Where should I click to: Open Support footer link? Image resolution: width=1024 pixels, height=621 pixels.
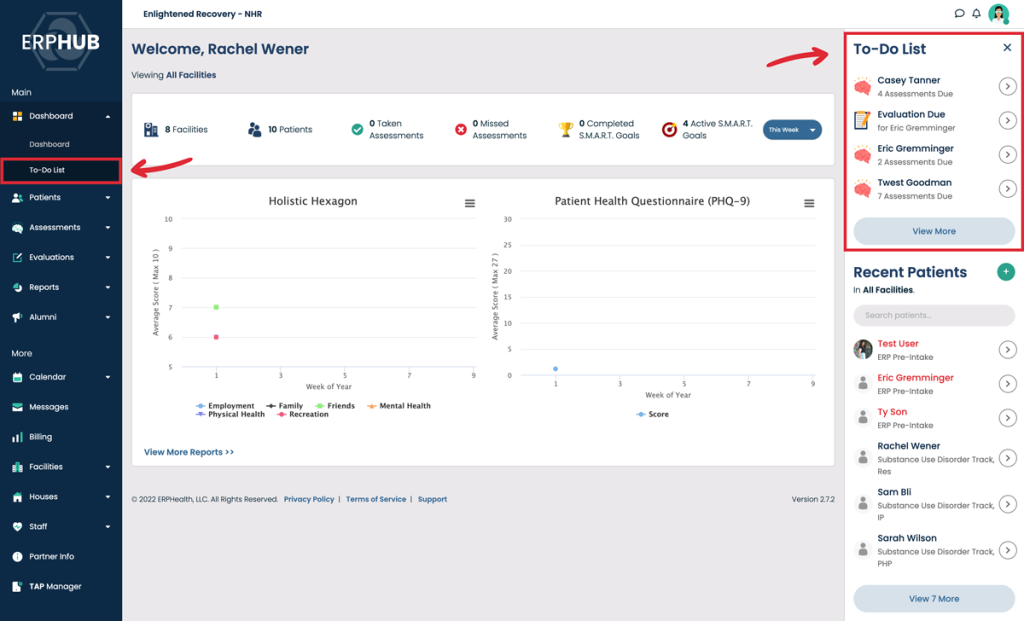click(432, 499)
